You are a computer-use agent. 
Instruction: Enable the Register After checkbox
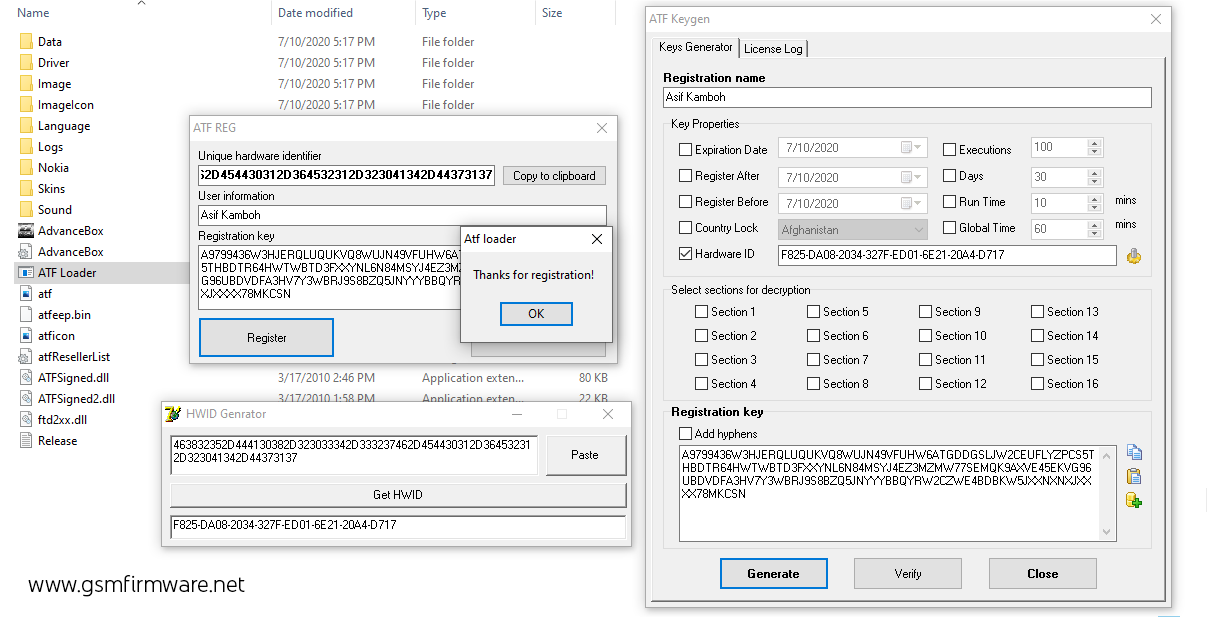pos(685,176)
